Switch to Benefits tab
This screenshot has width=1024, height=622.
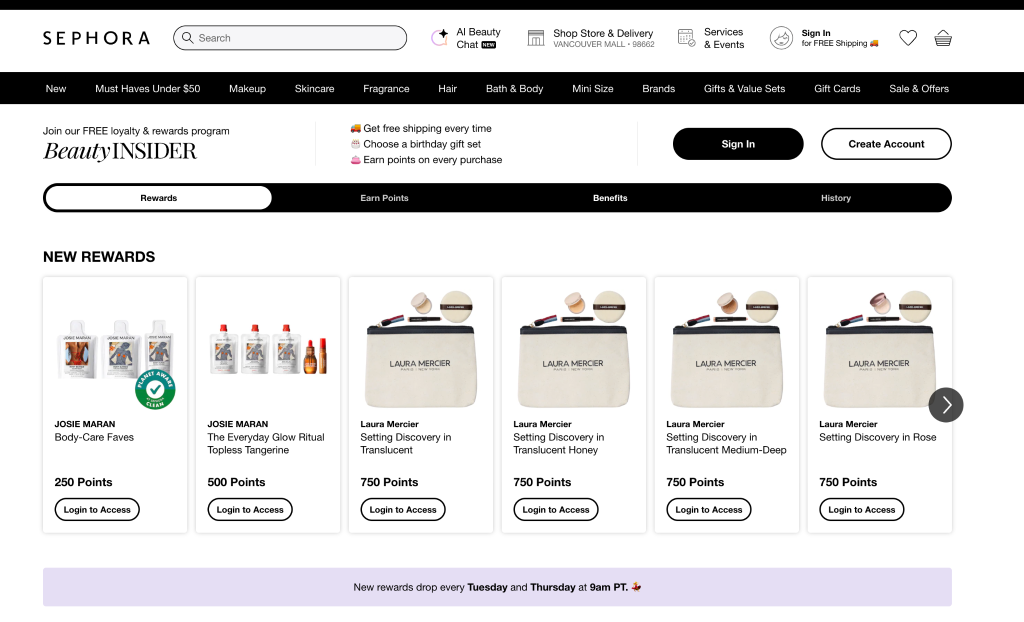610,198
